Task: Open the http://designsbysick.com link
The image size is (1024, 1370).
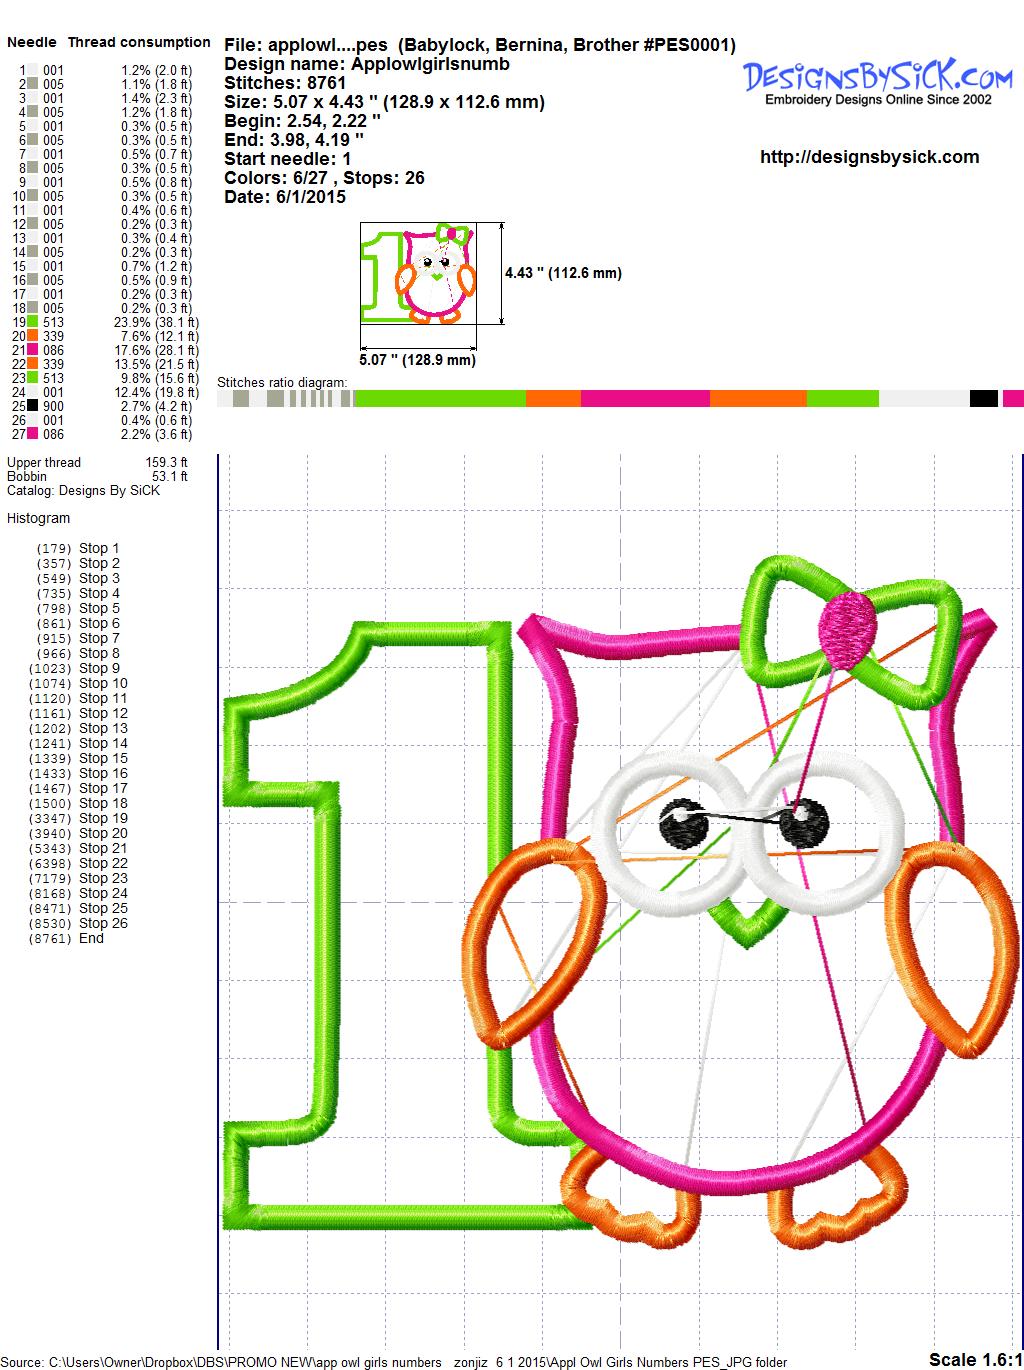Action: click(x=869, y=157)
